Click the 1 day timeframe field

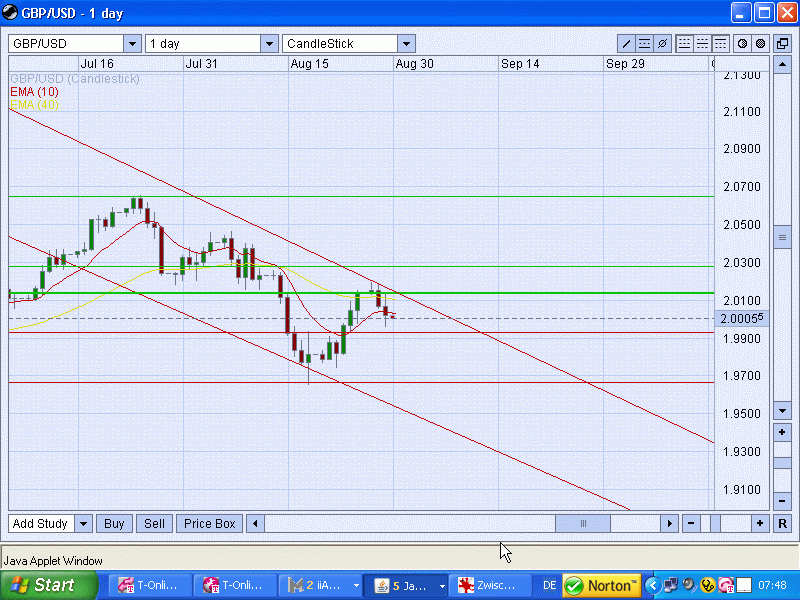point(203,44)
